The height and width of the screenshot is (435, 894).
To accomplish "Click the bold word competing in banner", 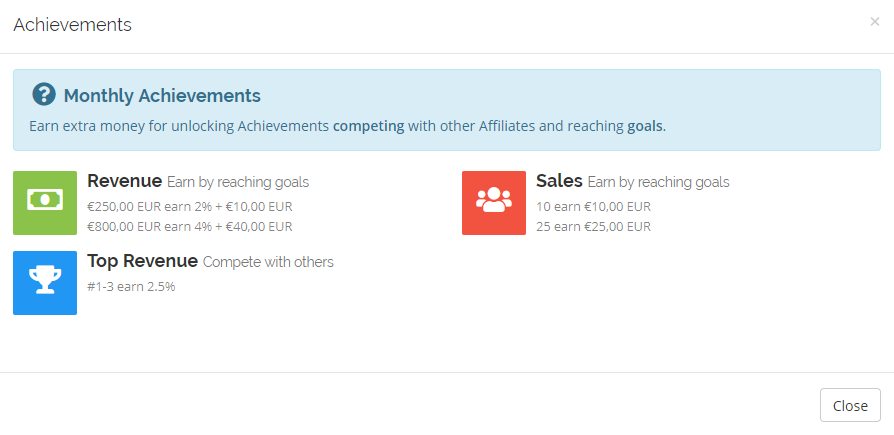I will click(x=368, y=126).
